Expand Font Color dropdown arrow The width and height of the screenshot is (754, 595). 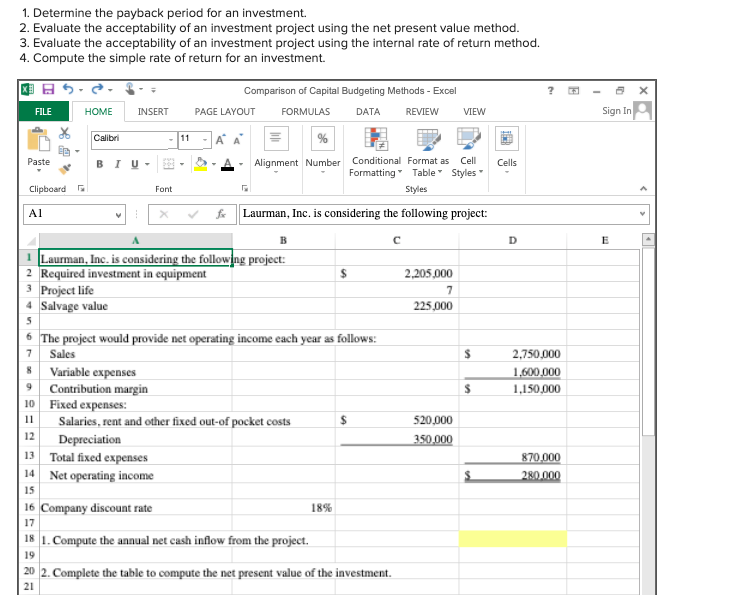(241, 164)
